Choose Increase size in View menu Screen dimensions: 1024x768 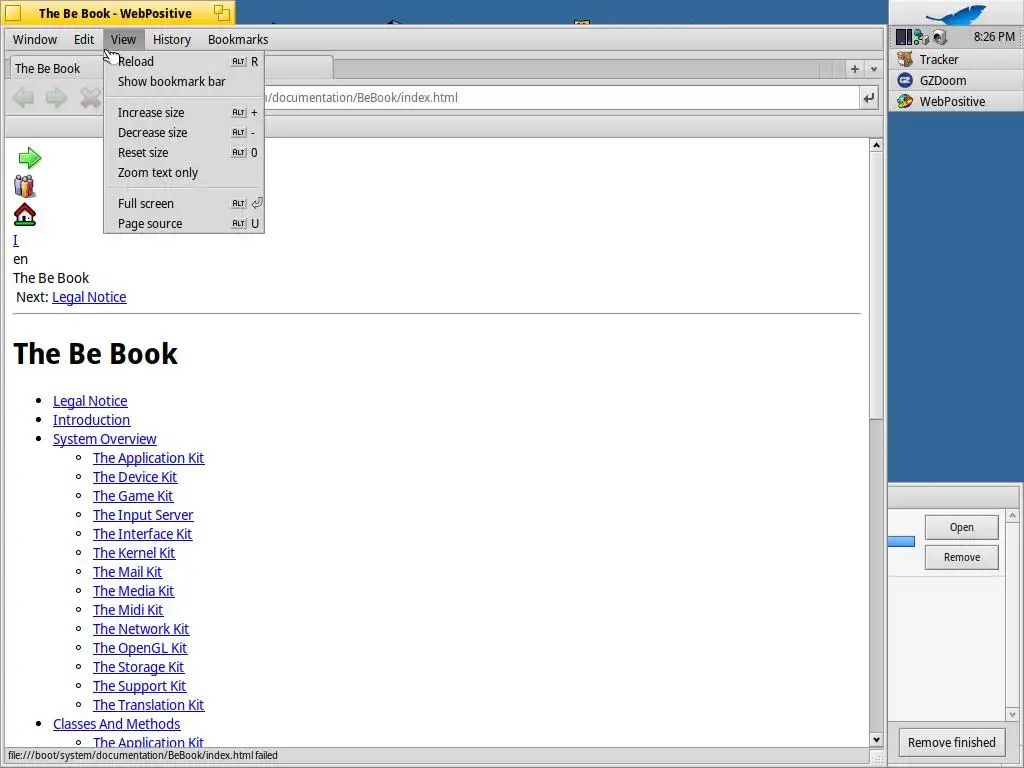click(x=184, y=112)
